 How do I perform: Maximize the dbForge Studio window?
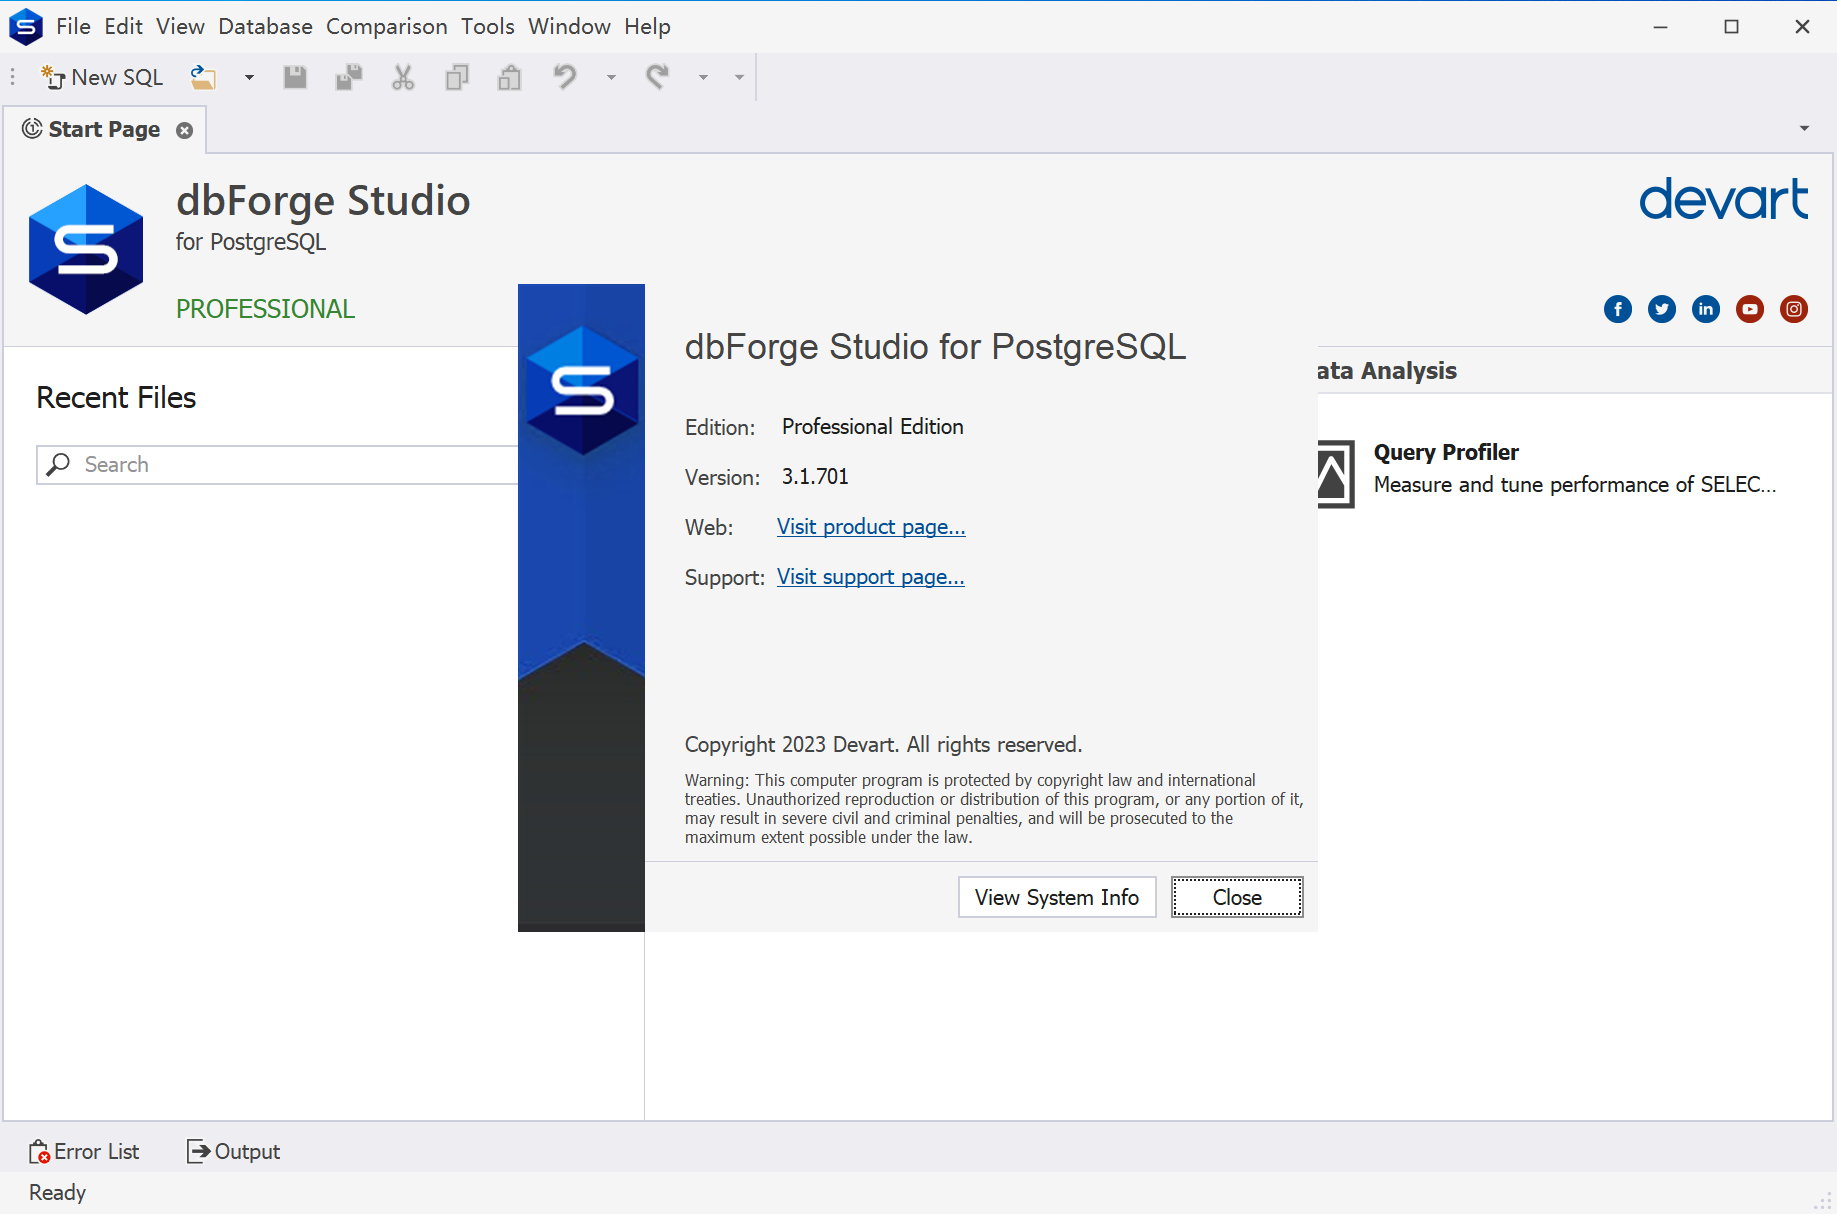click(x=1732, y=27)
